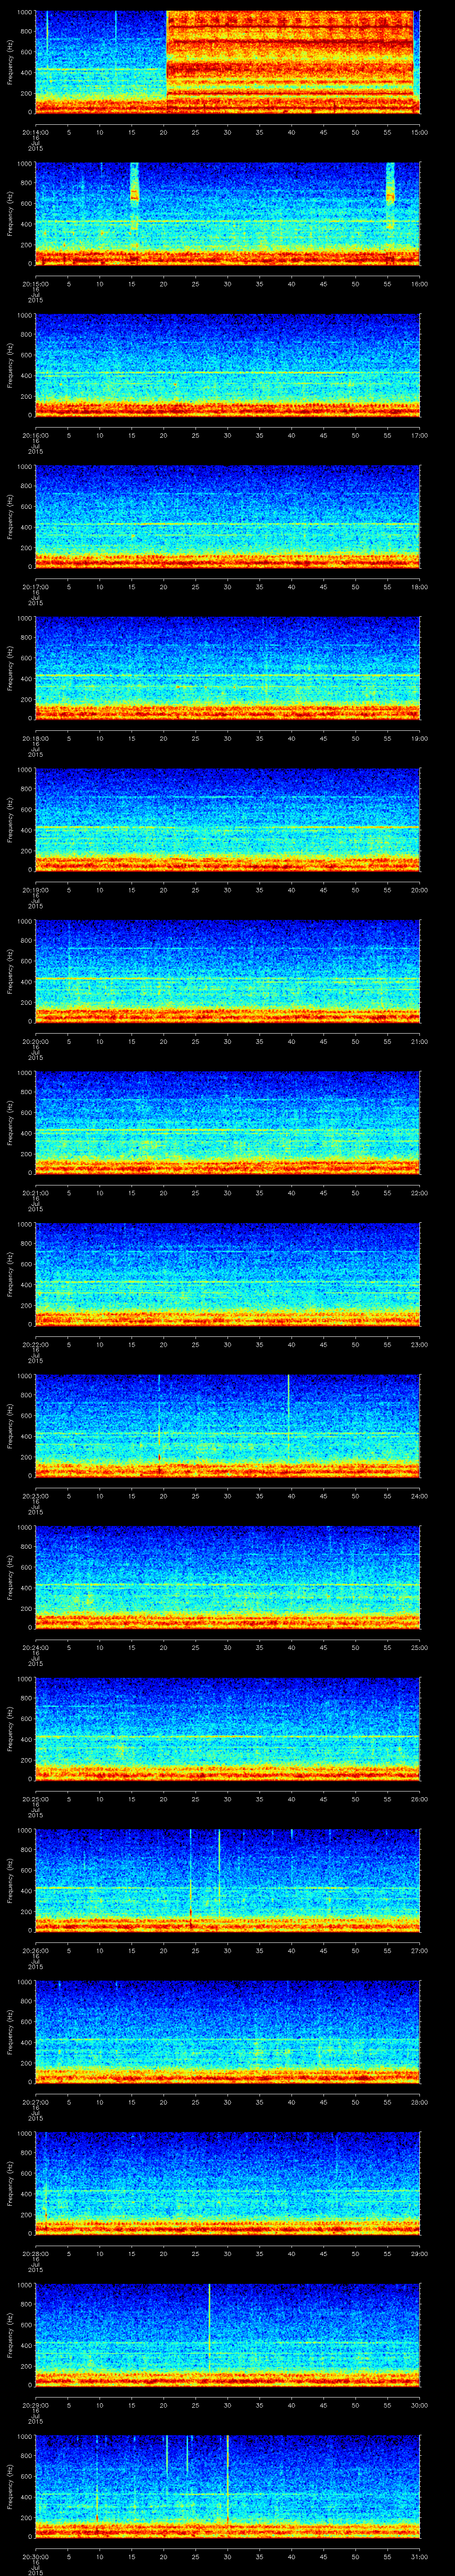Click the spectrogram panel starting at 20:14:00
The image size is (455, 2576).
227,63
